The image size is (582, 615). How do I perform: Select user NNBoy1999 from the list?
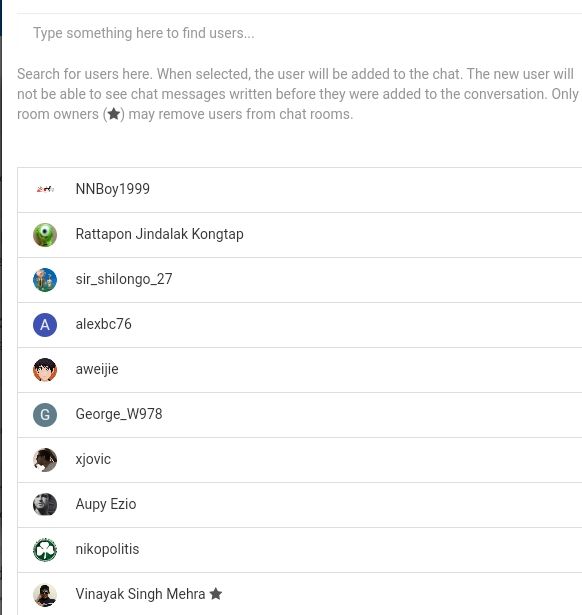tap(113, 189)
